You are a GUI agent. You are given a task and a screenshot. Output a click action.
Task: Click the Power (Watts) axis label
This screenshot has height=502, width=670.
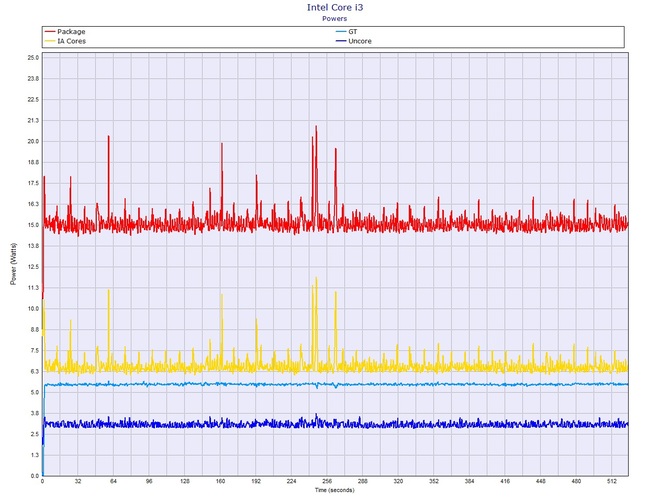coord(13,264)
